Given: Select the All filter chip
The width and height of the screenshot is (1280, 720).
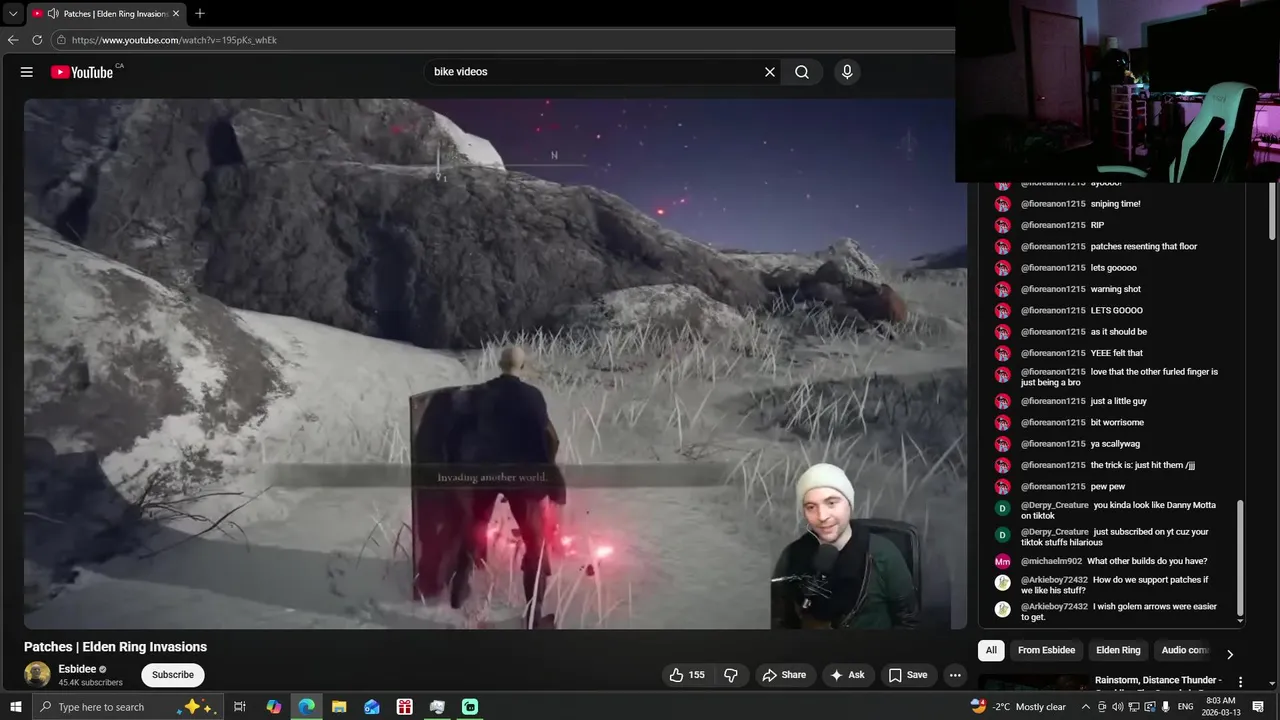Looking at the screenshot, I should point(991,650).
